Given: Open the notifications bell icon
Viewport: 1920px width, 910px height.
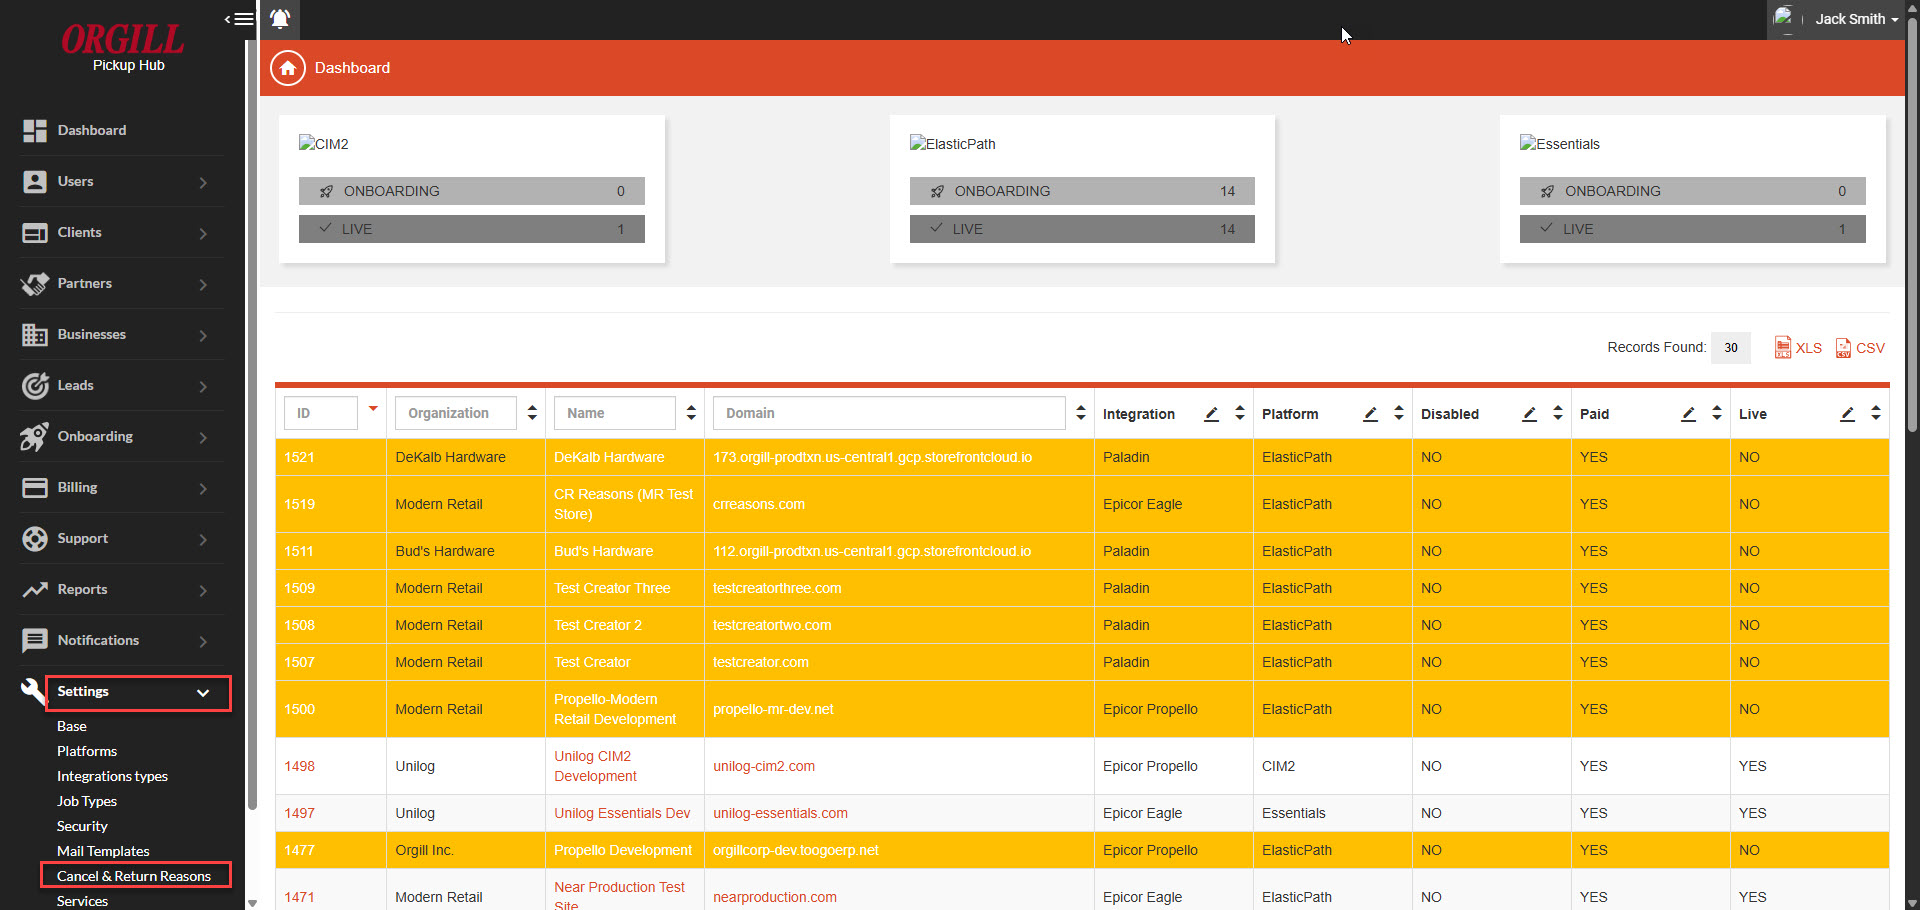Looking at the screenshot, I should click(280, 19).
